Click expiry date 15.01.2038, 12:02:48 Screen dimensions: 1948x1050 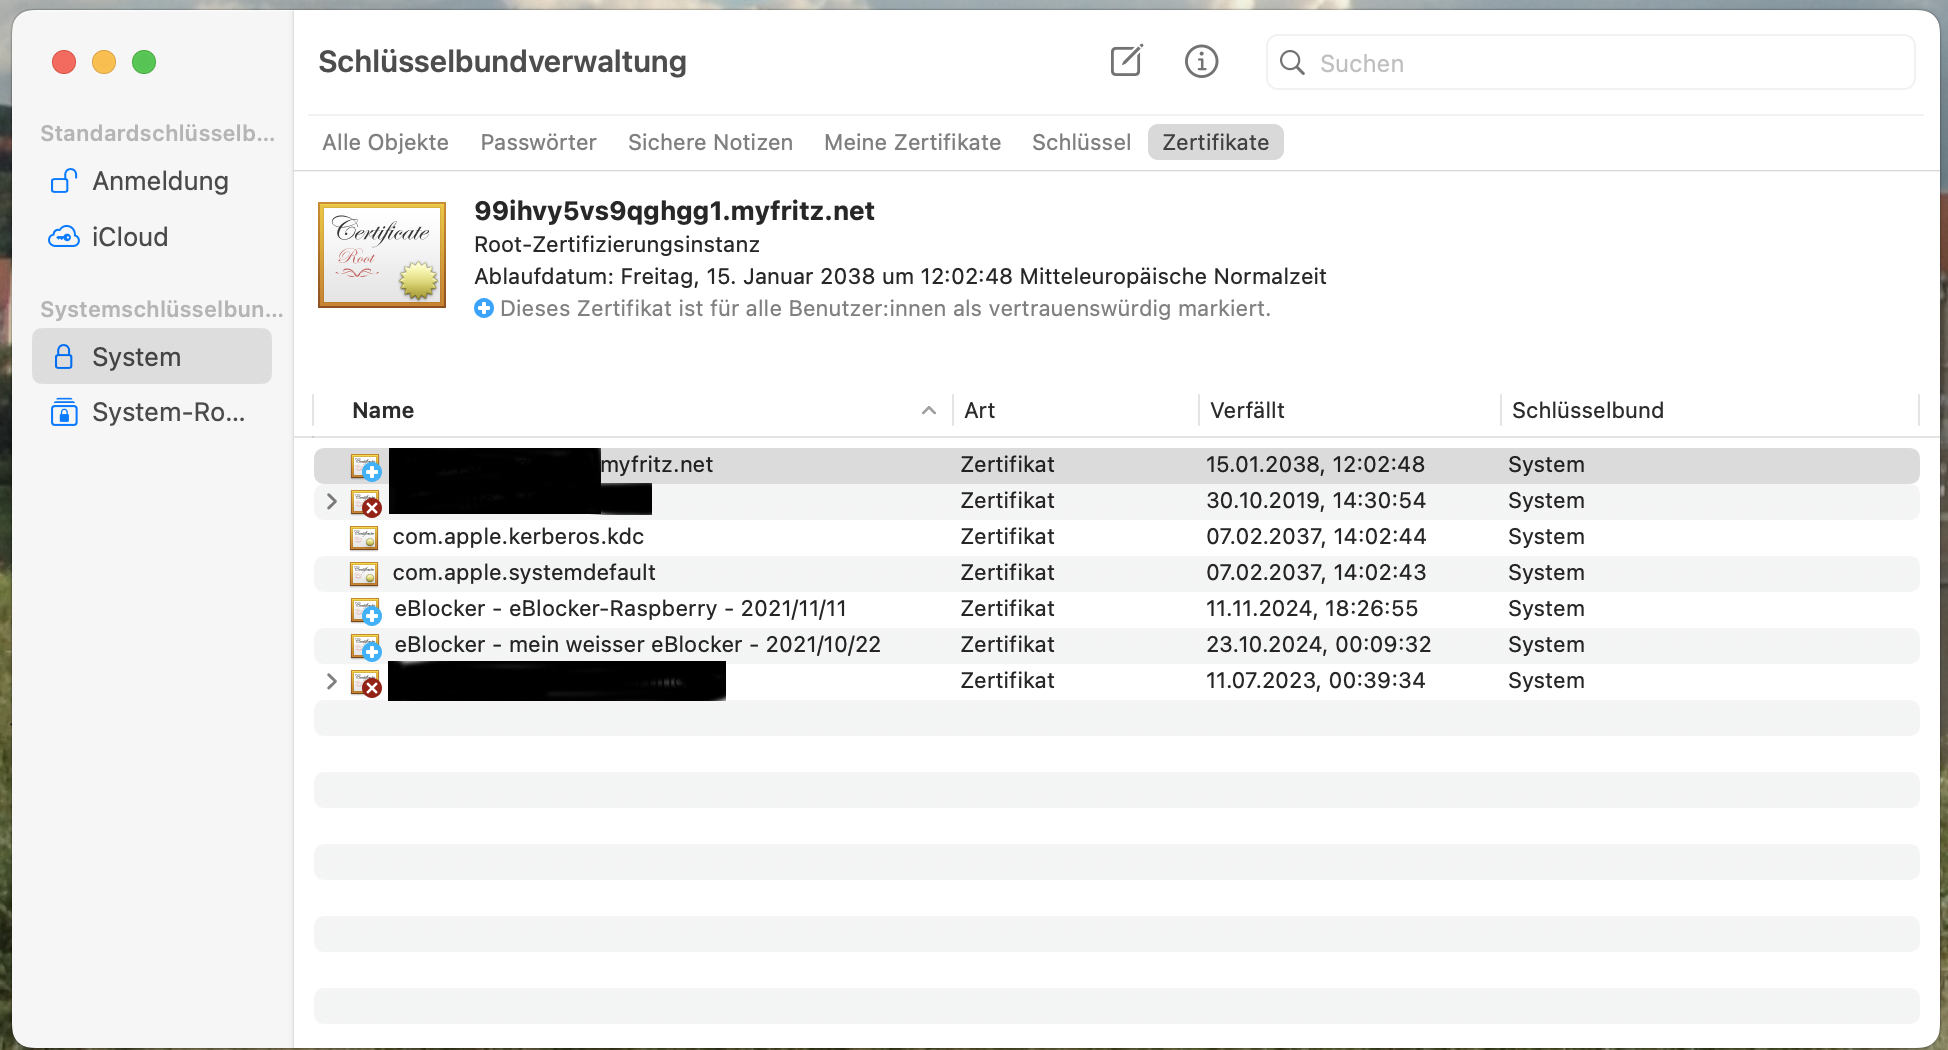point(1315,464)
